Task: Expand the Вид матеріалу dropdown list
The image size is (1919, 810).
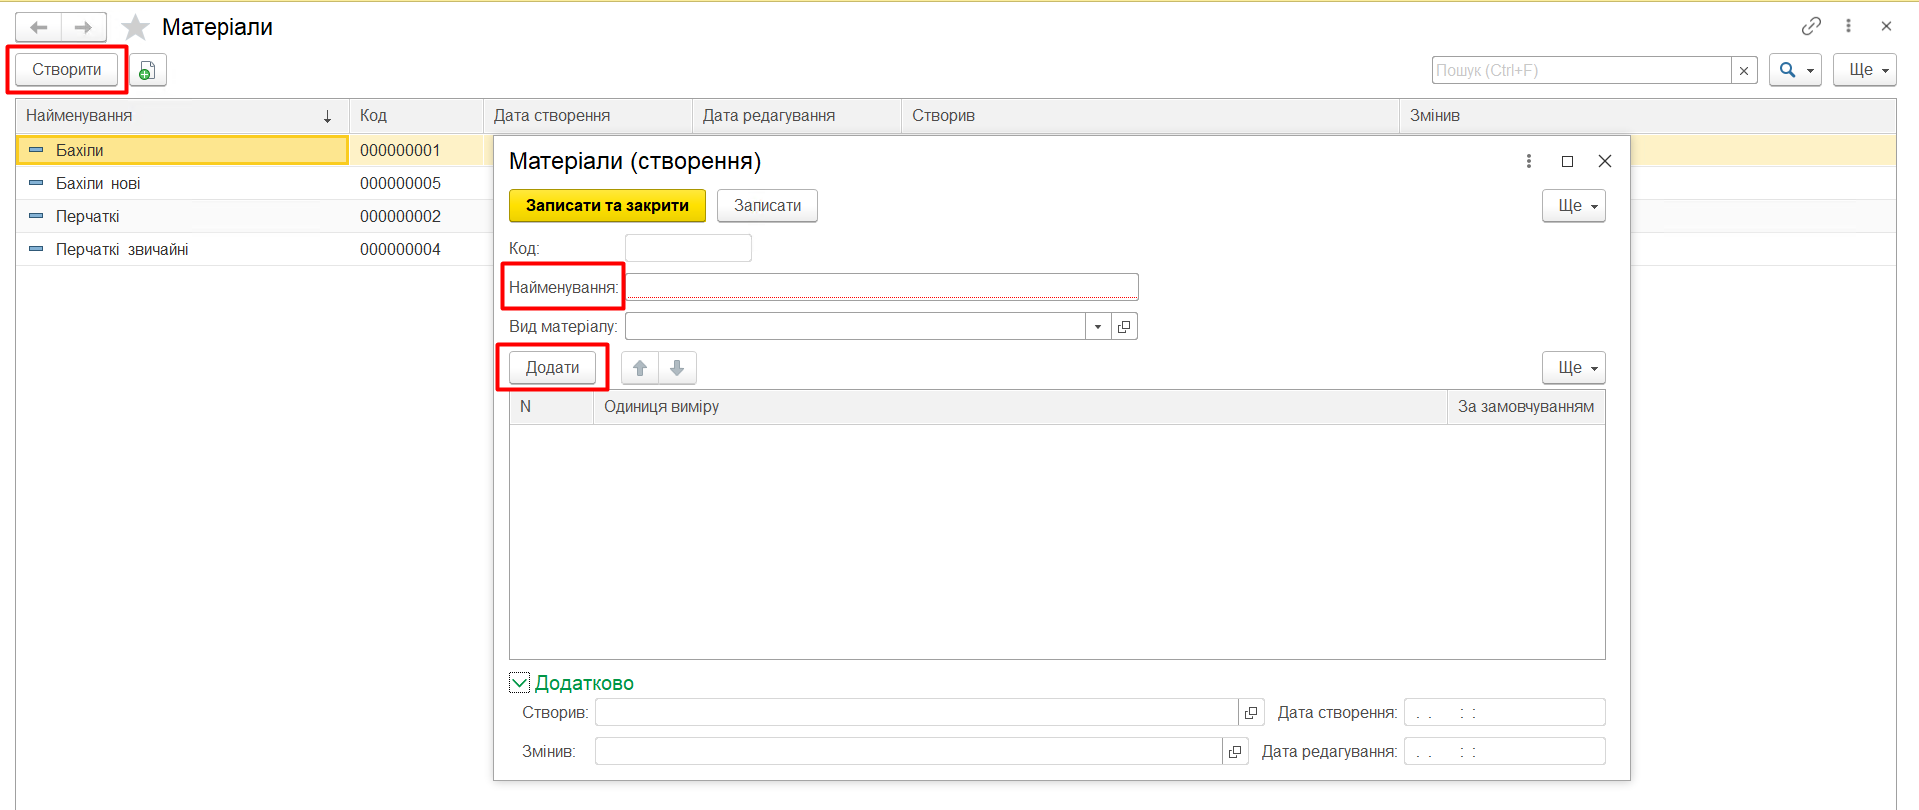Action: 1098,327
